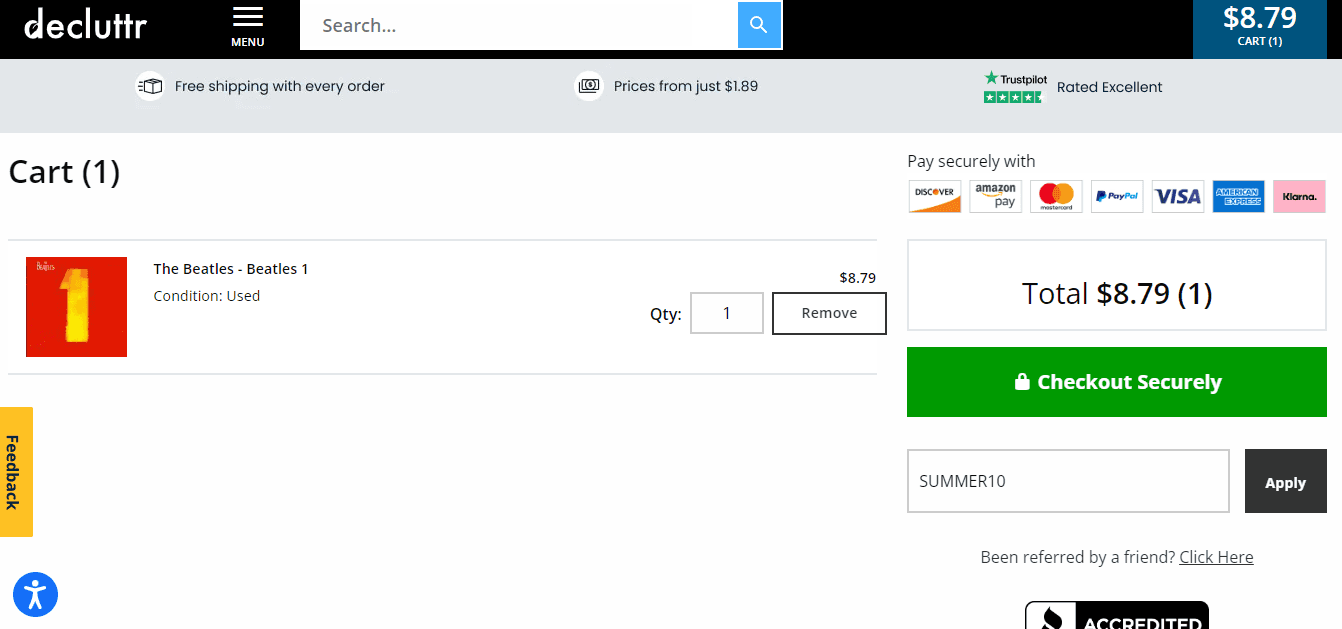
Task: Click the PayPal payment icon
Action: (x=1117, y=196)
